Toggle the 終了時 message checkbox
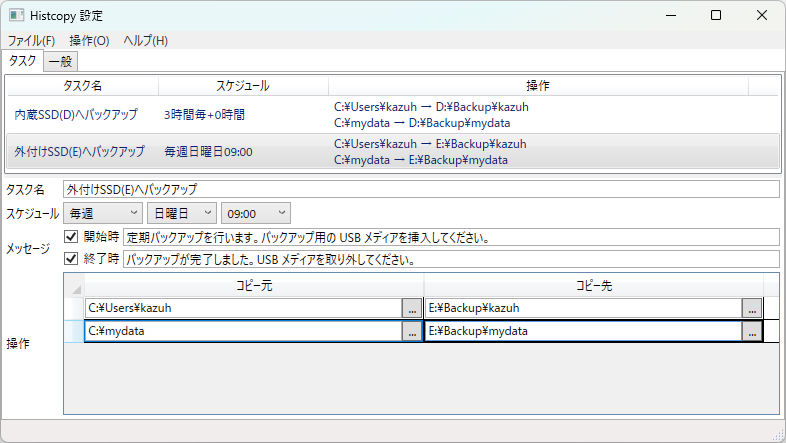Screen dimensions: 786x443 point(71,259)
